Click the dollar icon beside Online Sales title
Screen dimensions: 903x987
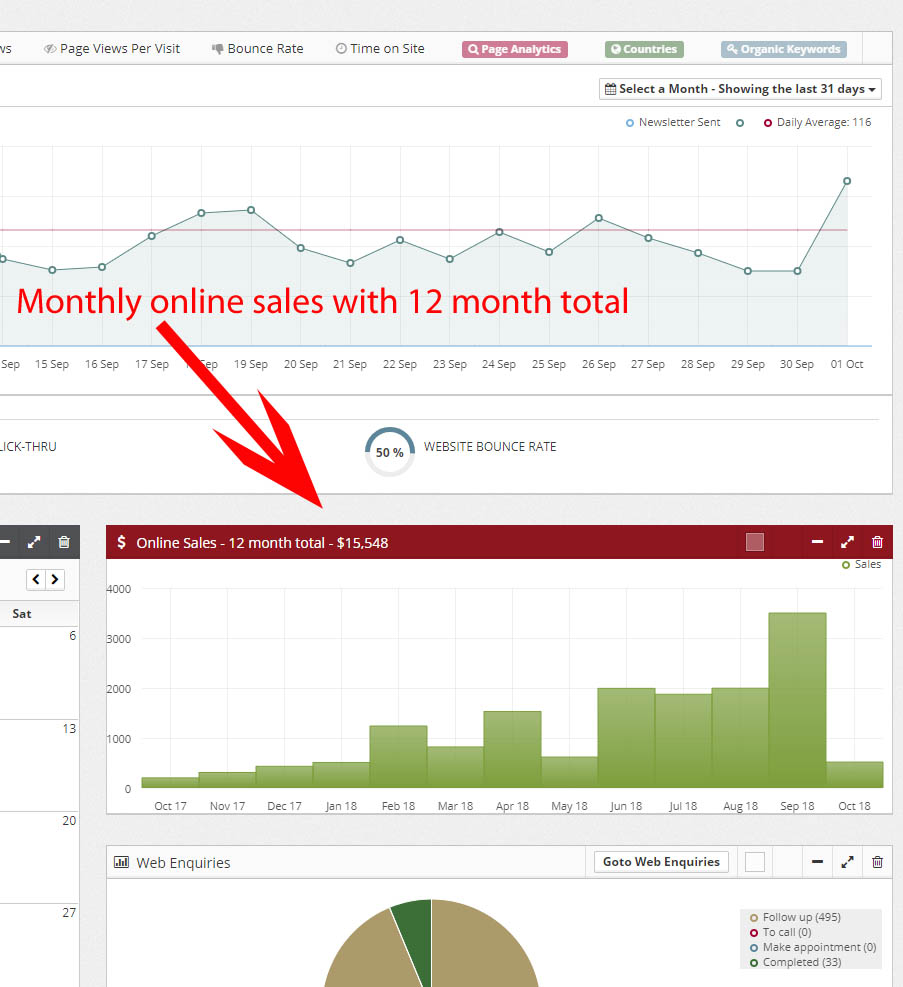click(121, 541)
